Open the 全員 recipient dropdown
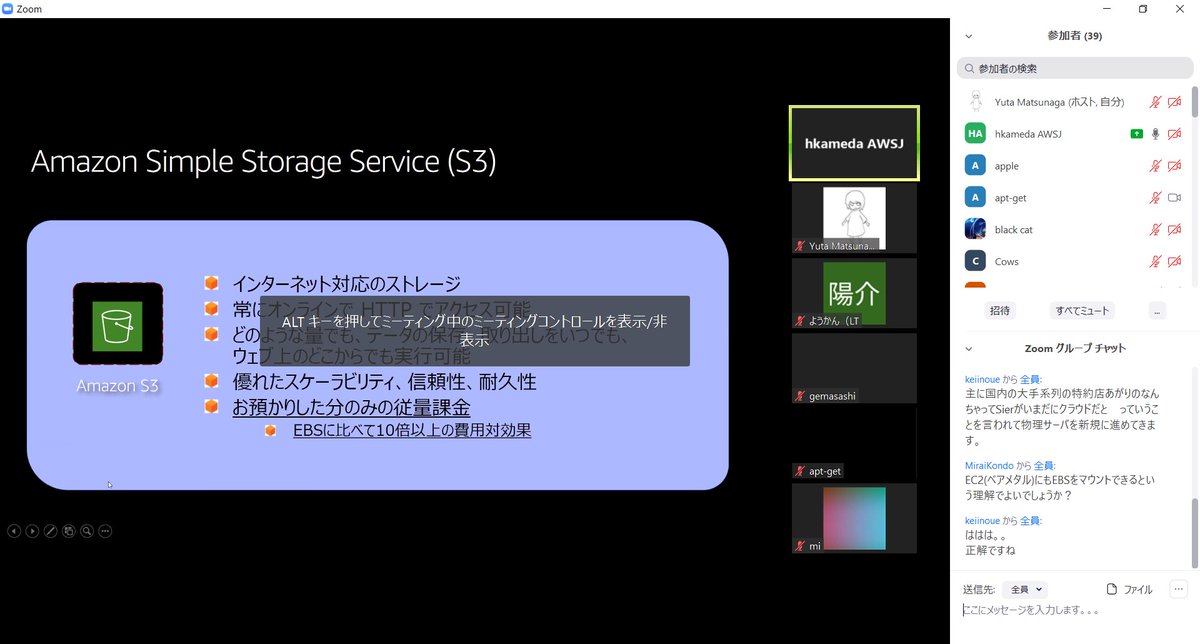This screenshot has height=644, width=1200. click(x=1024, y=589)
